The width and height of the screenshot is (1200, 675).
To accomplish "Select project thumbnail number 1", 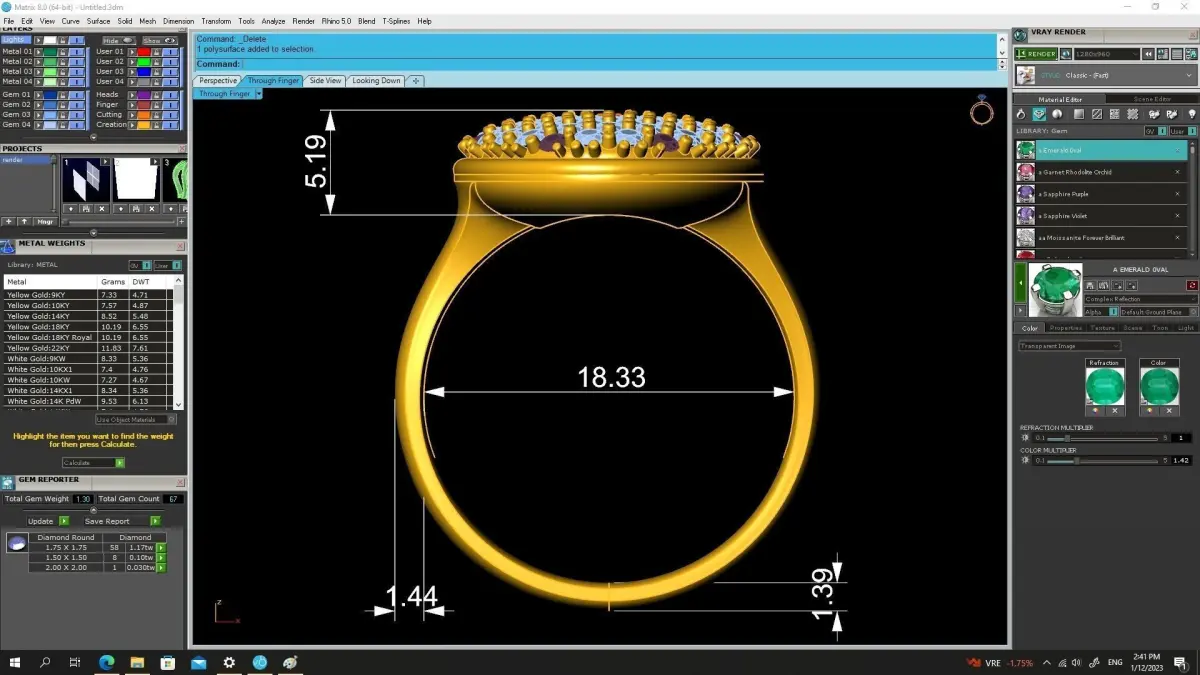I will pyautogui.click(x=85, y=181).
